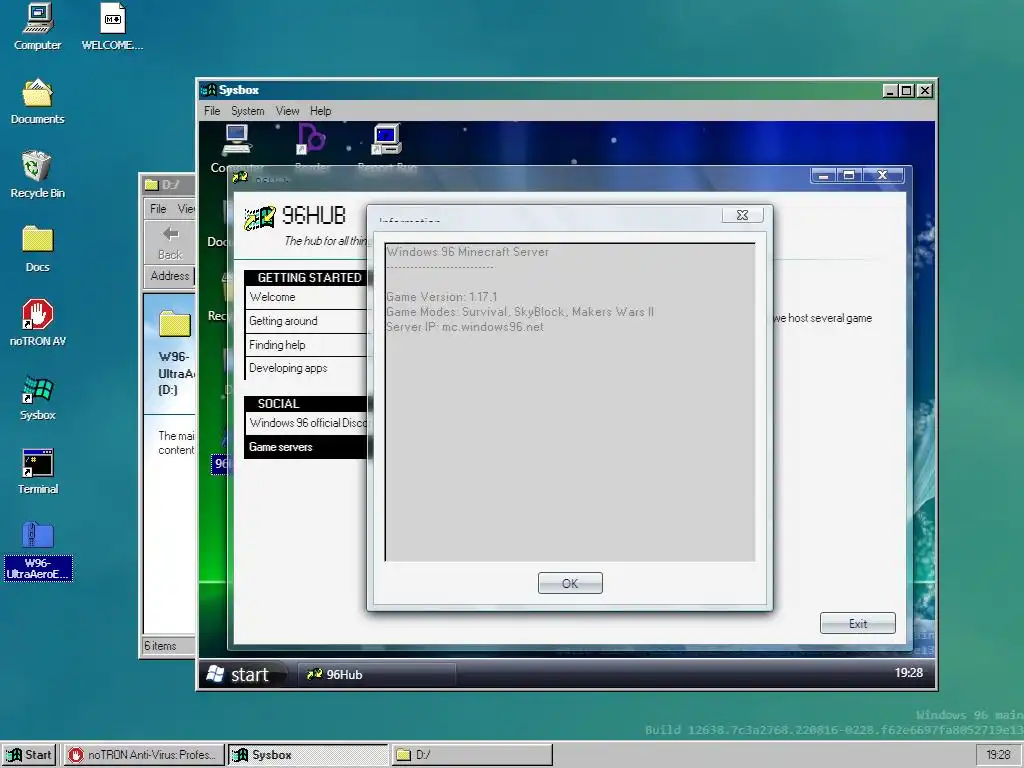
Task: Switch to D:/ taskbar item
Action: 472,755
